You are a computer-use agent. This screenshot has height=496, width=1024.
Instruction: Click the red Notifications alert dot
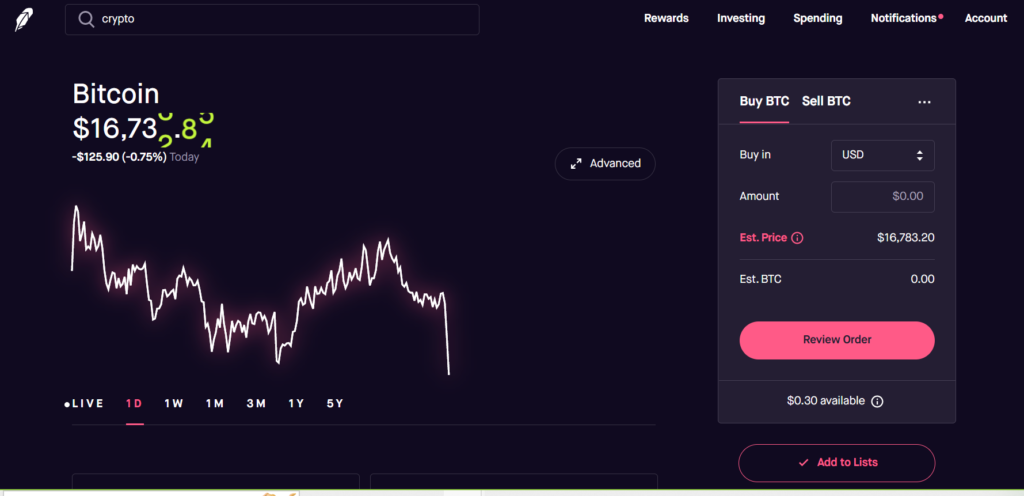940,16
